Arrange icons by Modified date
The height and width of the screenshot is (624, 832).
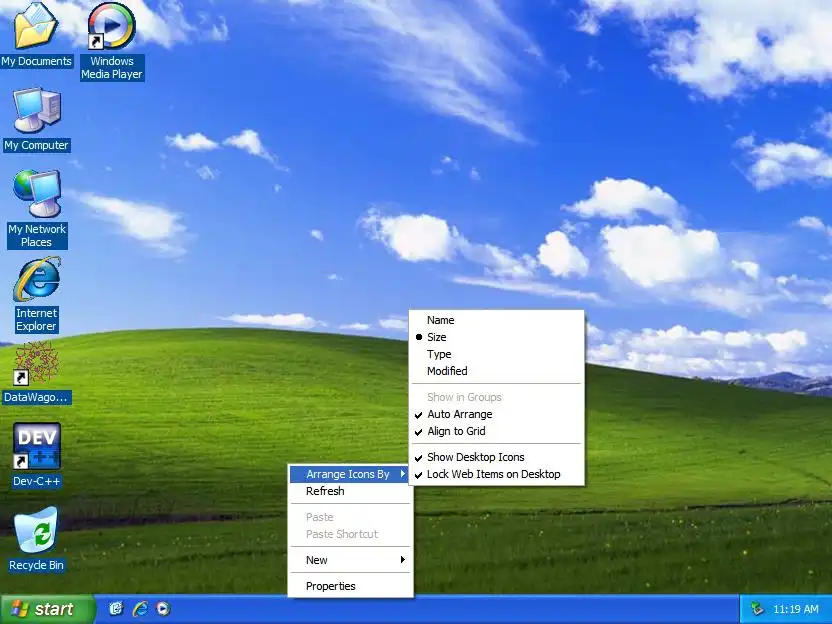(x=497, y=371)
